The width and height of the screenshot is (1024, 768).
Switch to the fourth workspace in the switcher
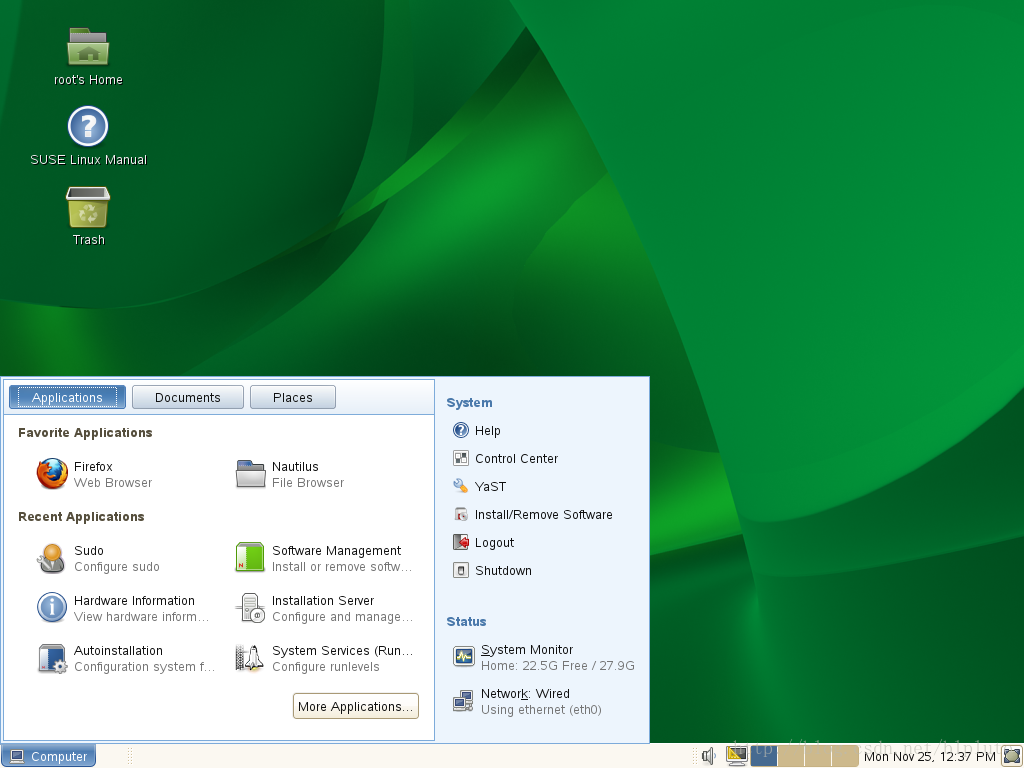(845, 756)
